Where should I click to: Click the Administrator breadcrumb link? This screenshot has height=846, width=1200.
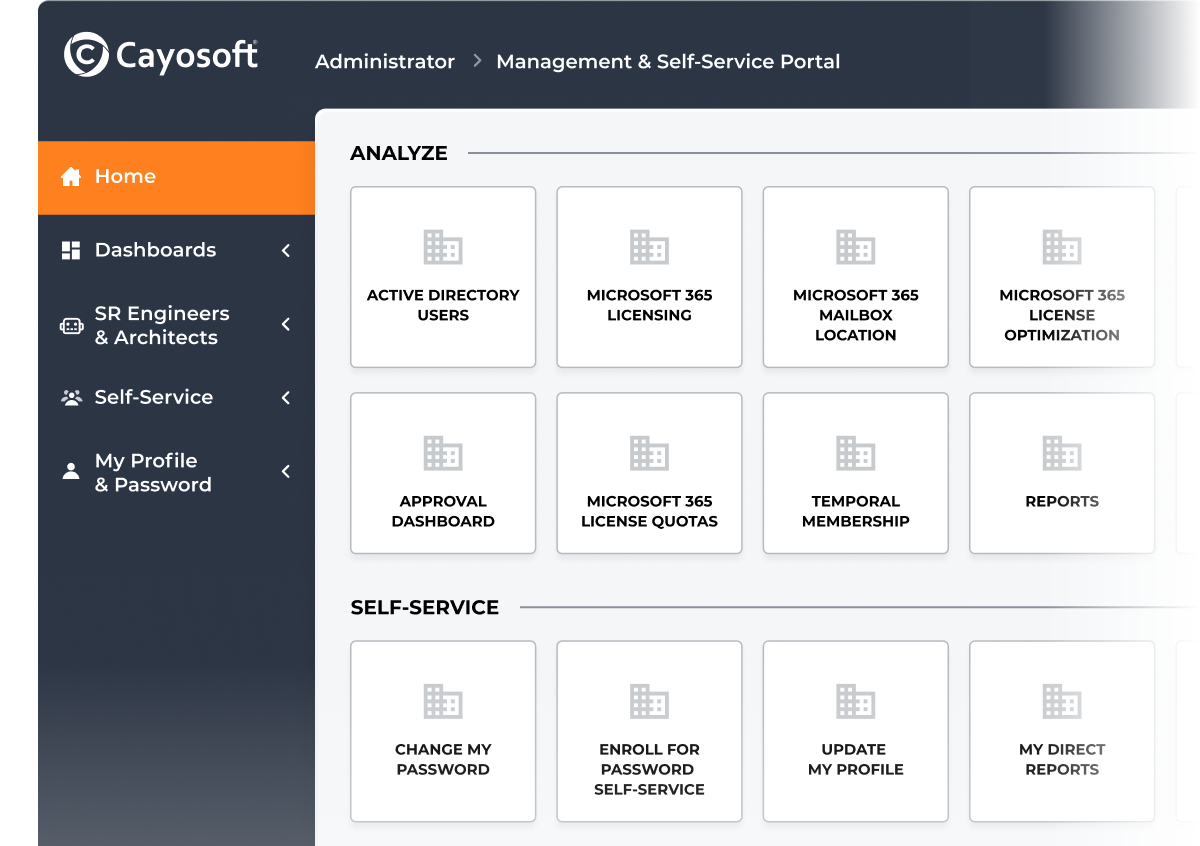point(385,62)
